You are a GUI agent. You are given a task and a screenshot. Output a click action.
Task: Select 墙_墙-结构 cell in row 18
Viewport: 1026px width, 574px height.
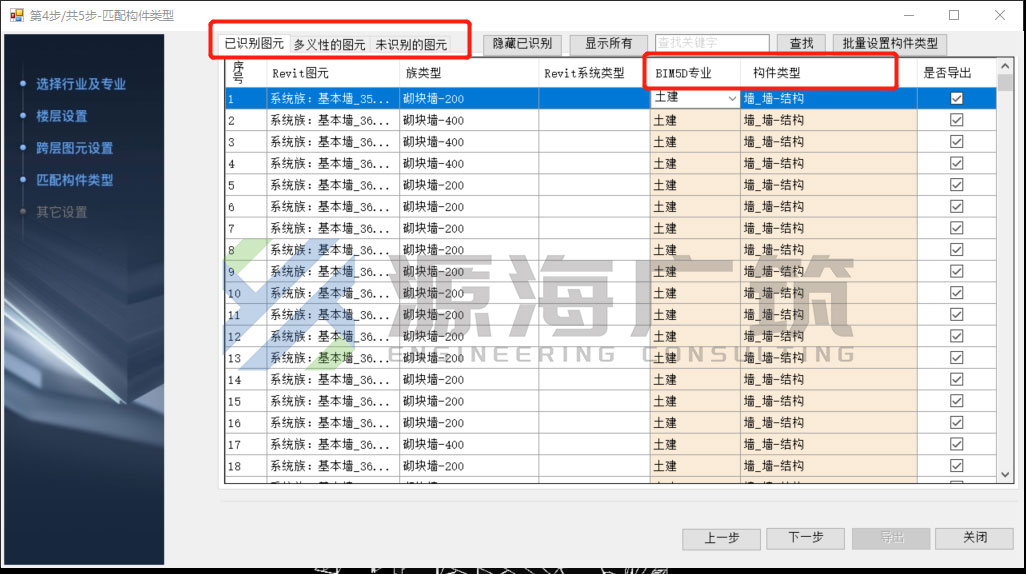828,466
